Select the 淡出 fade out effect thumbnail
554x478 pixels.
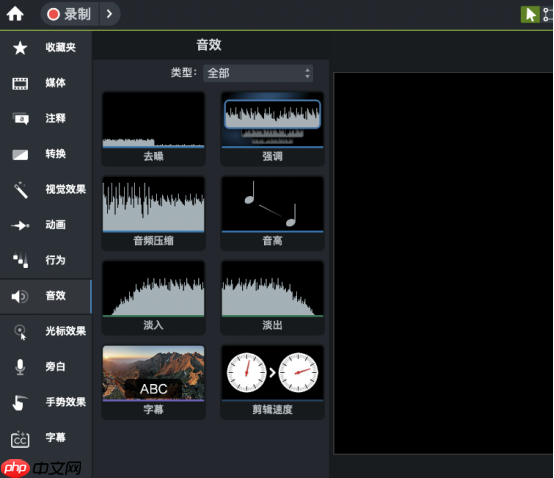click(272, 289)
